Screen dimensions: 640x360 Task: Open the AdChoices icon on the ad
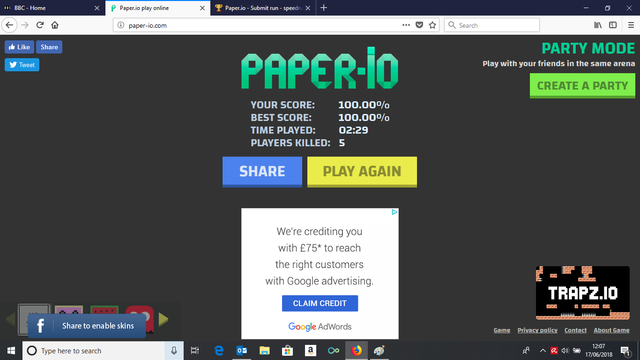[x=394, y=212]
